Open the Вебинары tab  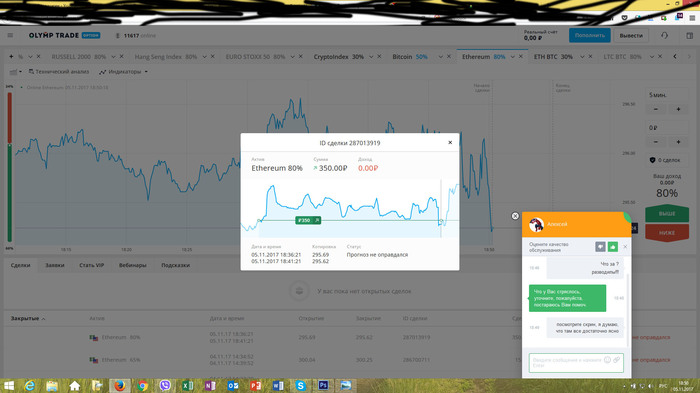coord(133,265)
